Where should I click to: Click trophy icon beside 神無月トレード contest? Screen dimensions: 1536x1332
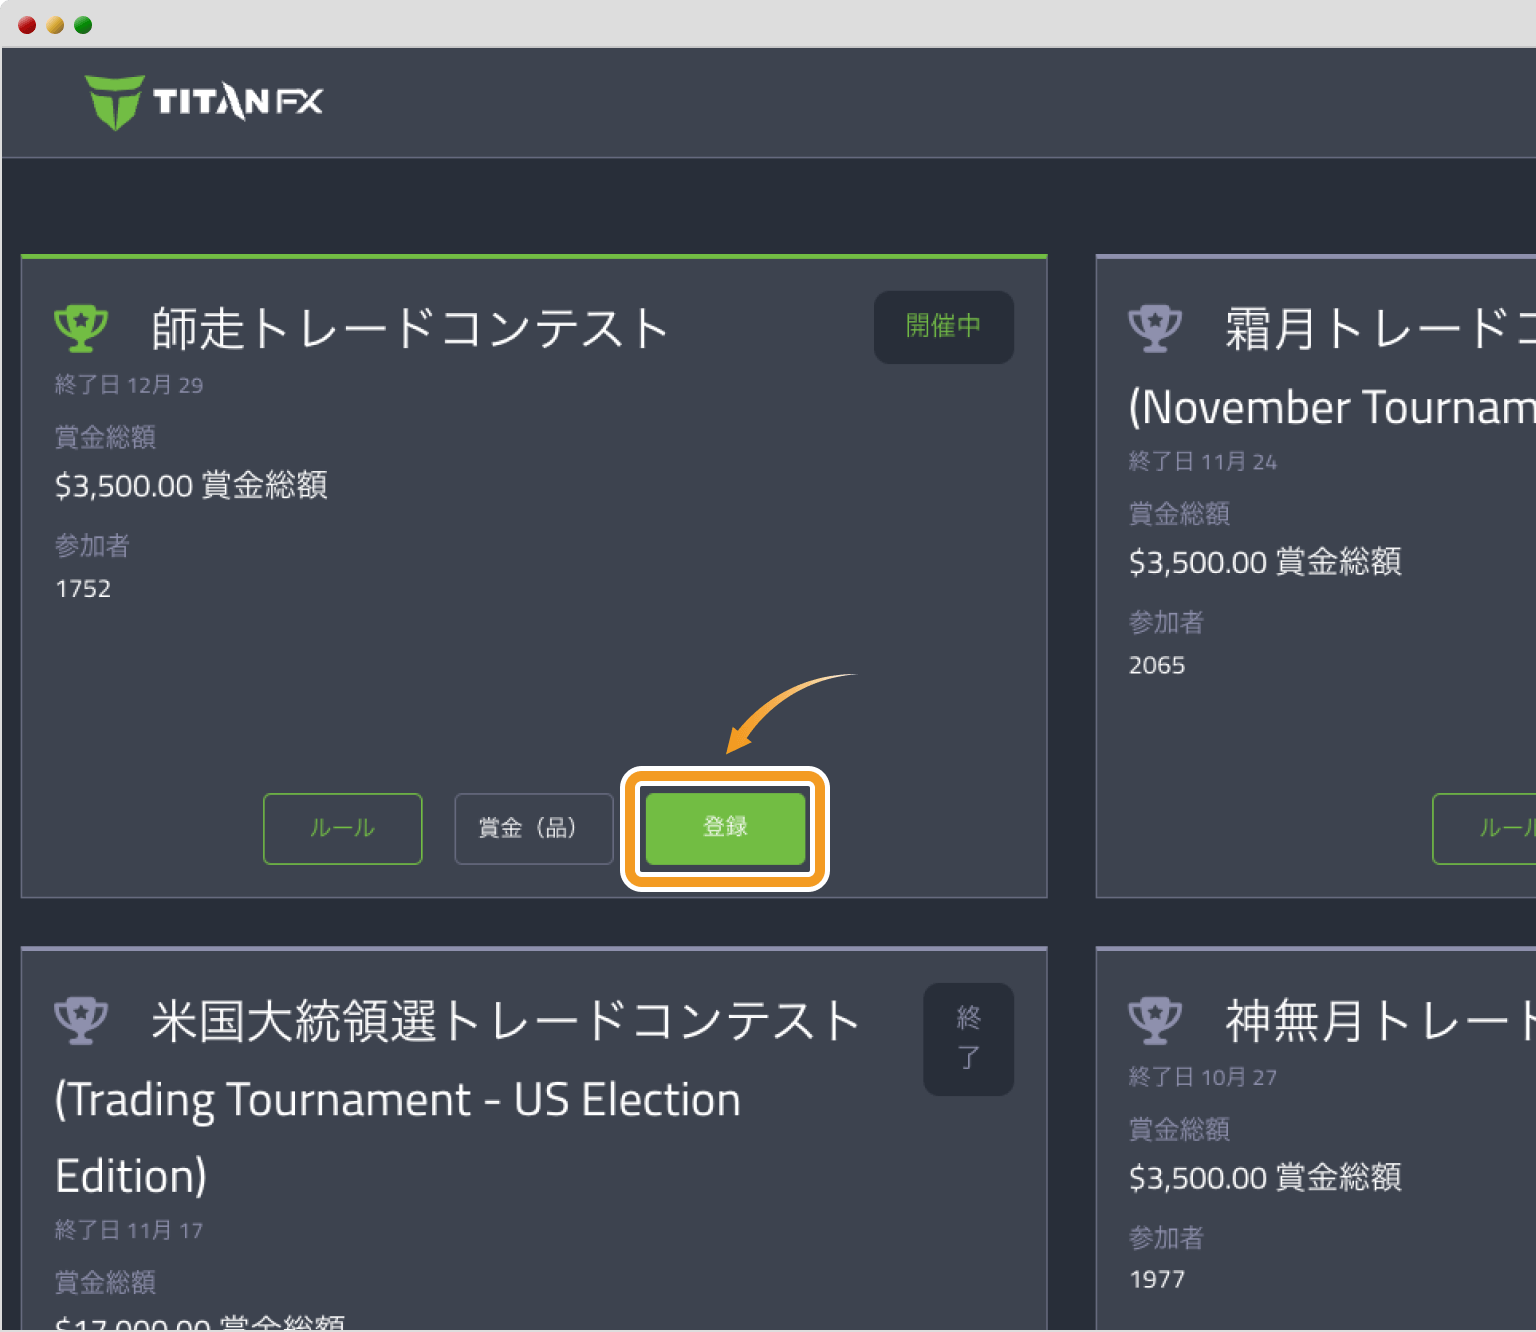1155,1021
